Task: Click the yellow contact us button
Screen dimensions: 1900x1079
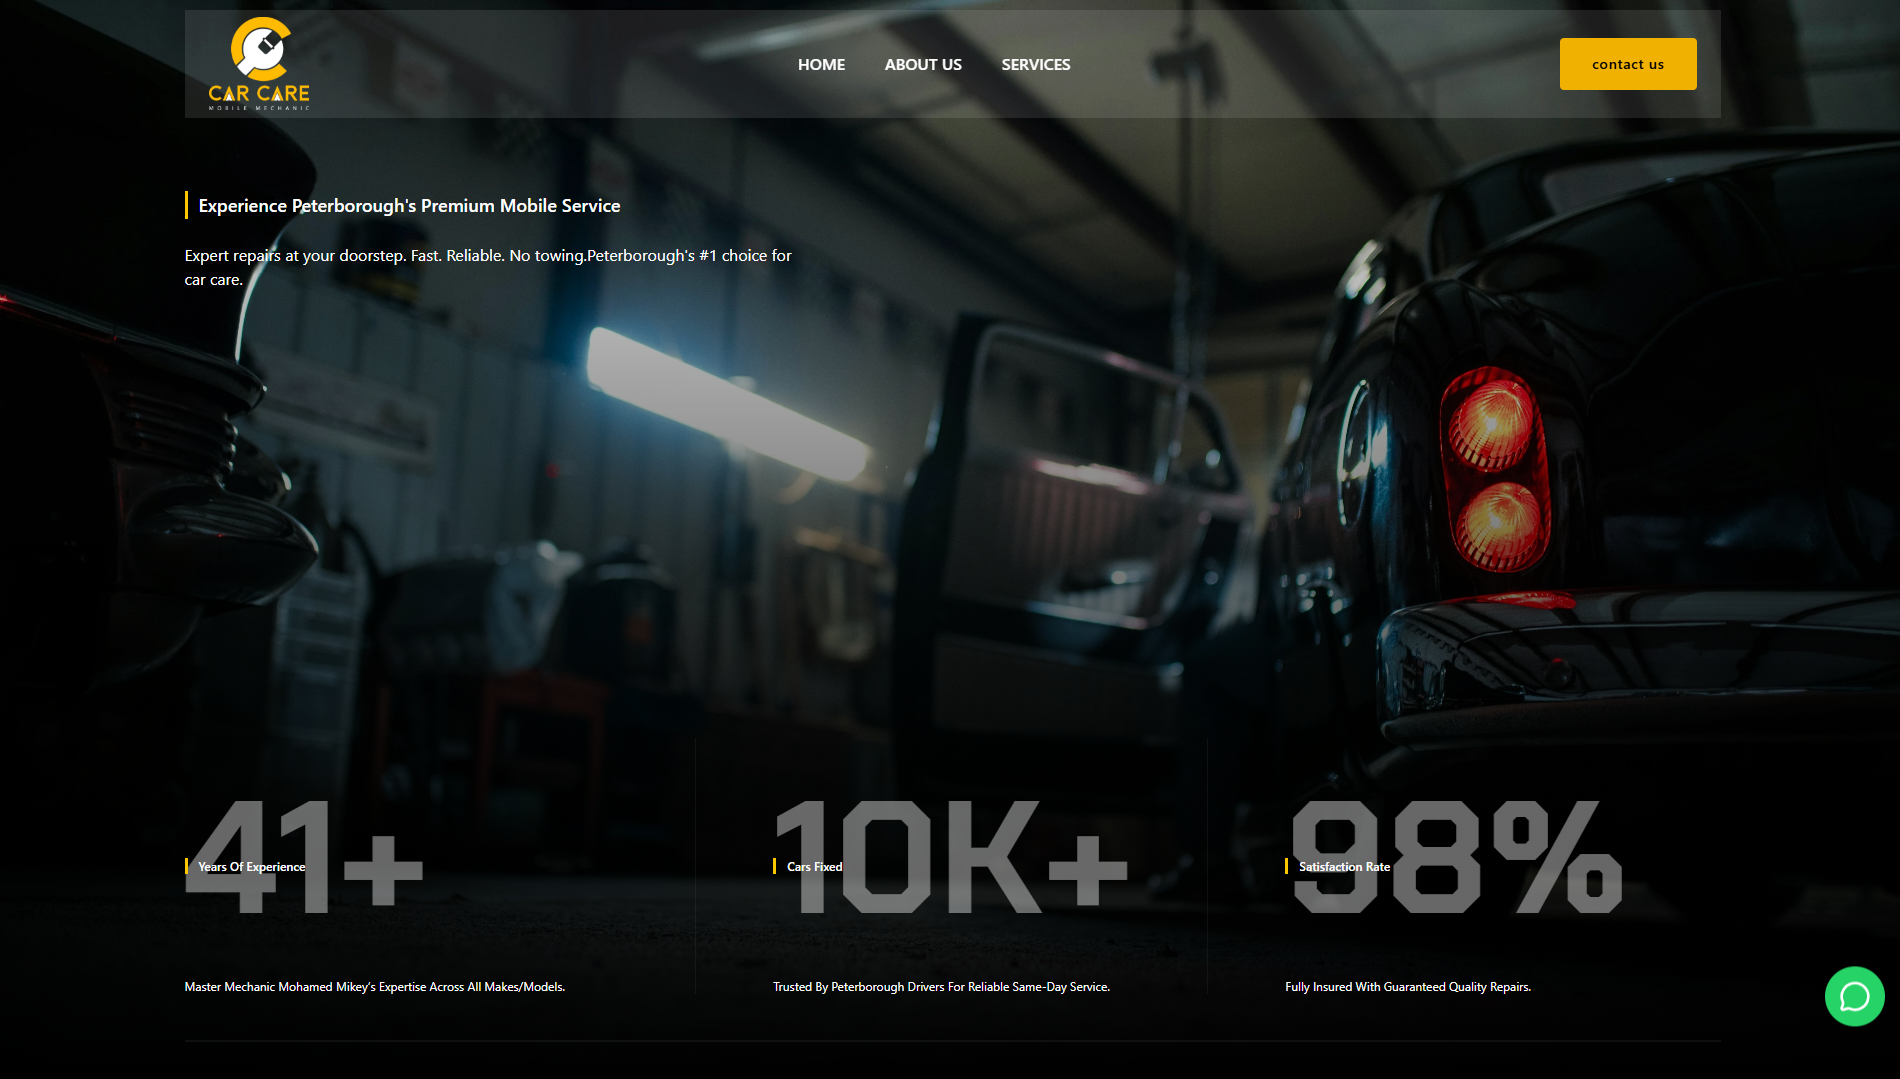Action: coord(1628,64)
